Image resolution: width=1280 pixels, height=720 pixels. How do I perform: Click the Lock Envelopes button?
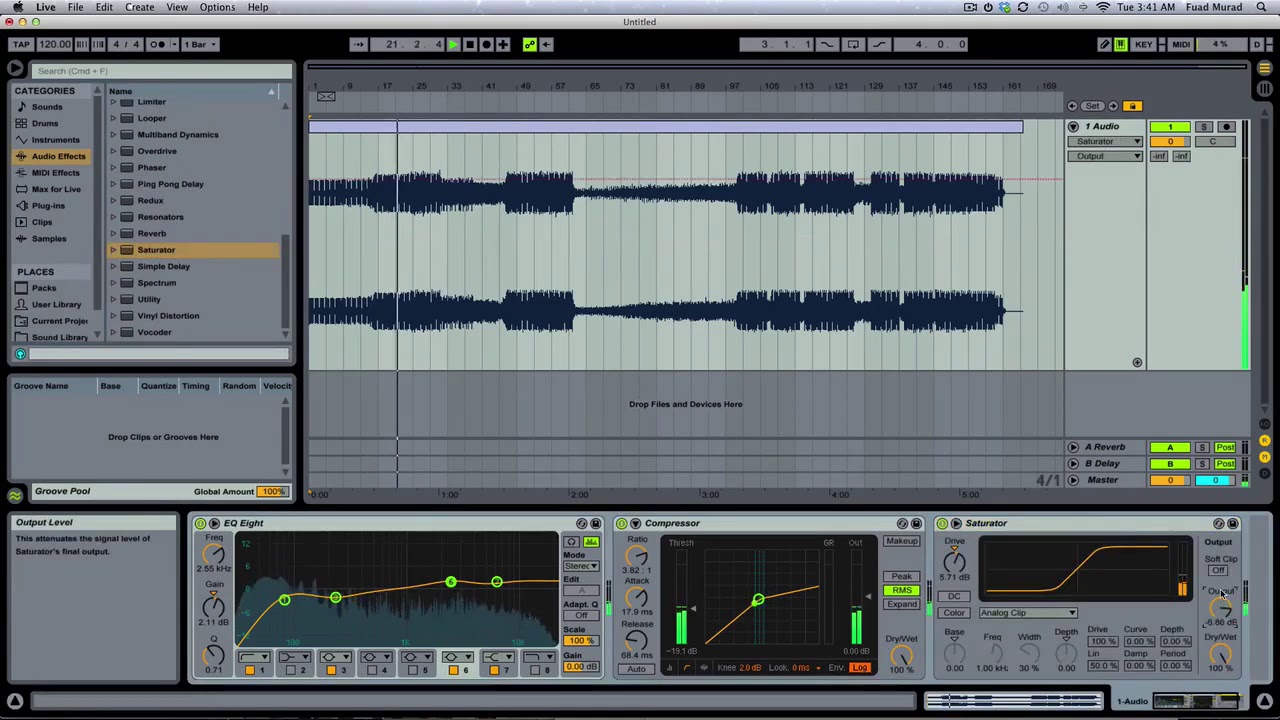click(x=1132, y=106)
